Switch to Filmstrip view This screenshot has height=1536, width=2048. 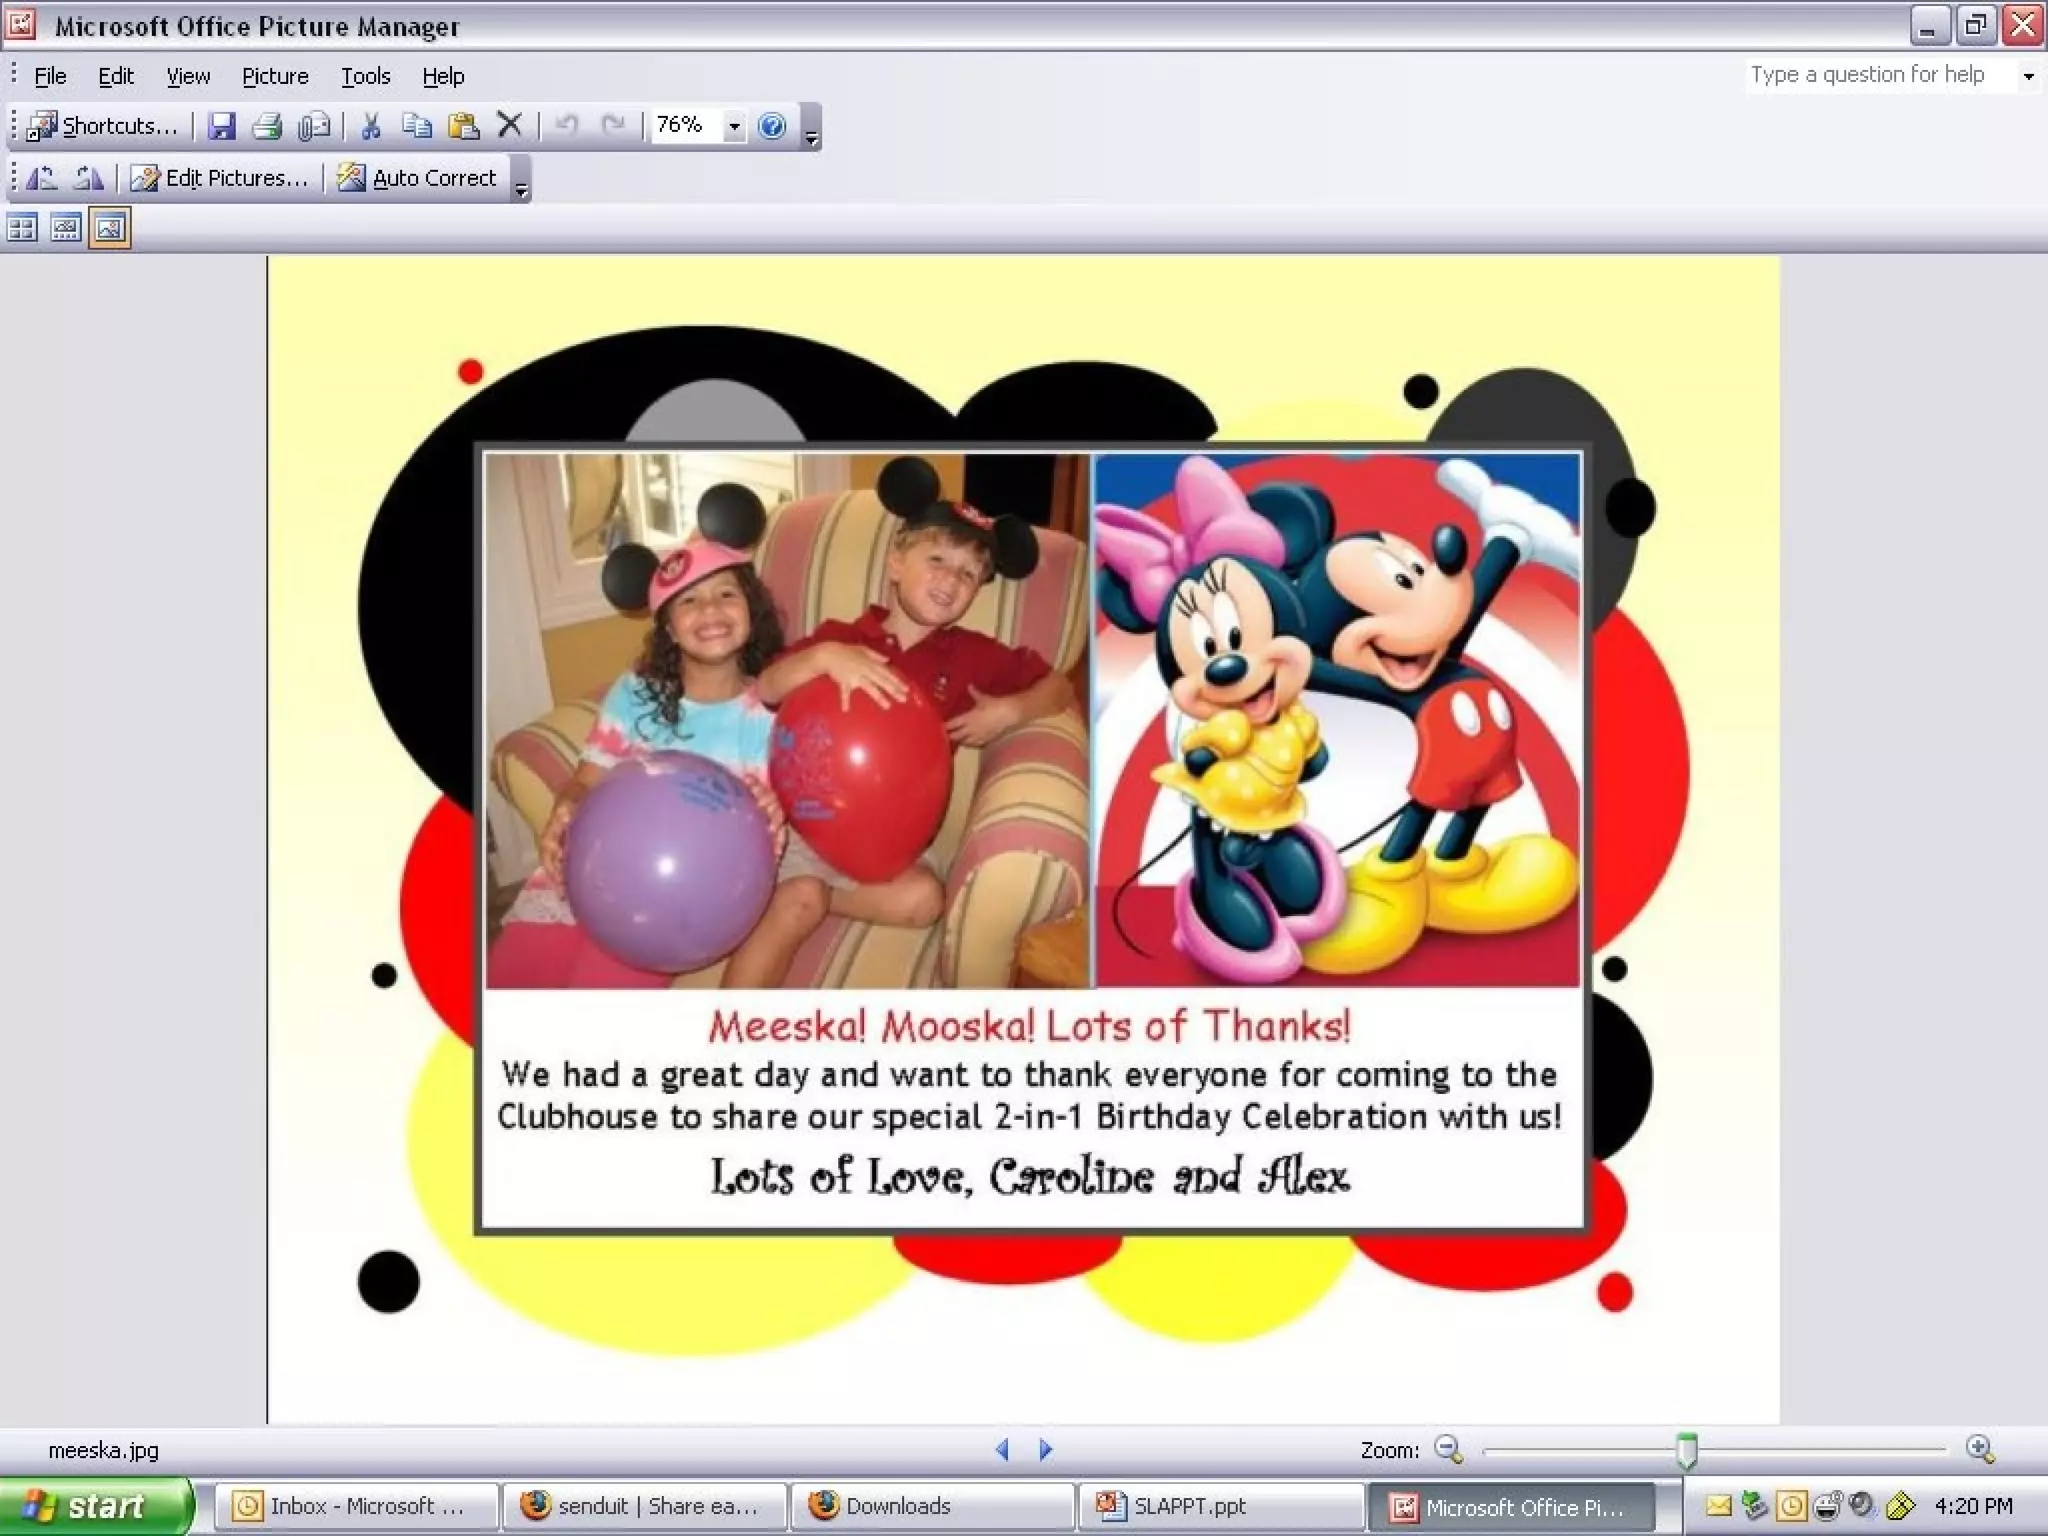tap(66, 228)
